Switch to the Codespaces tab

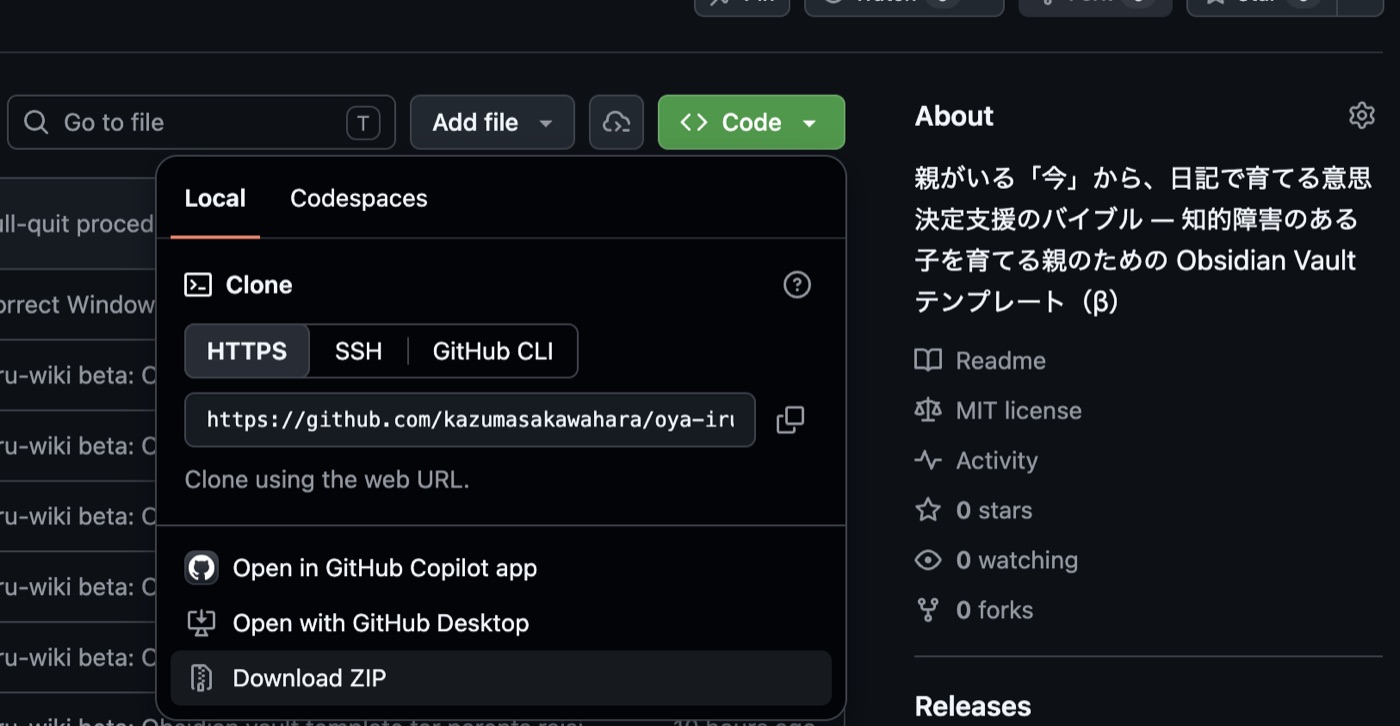coord(358,198)
